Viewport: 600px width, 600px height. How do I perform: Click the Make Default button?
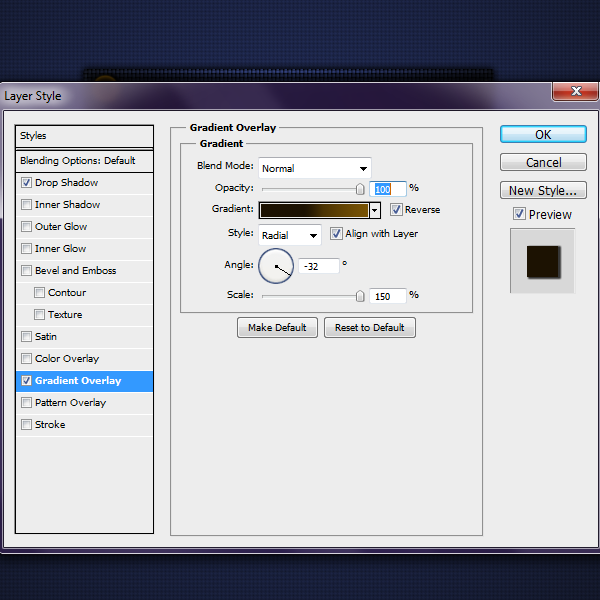277,328
